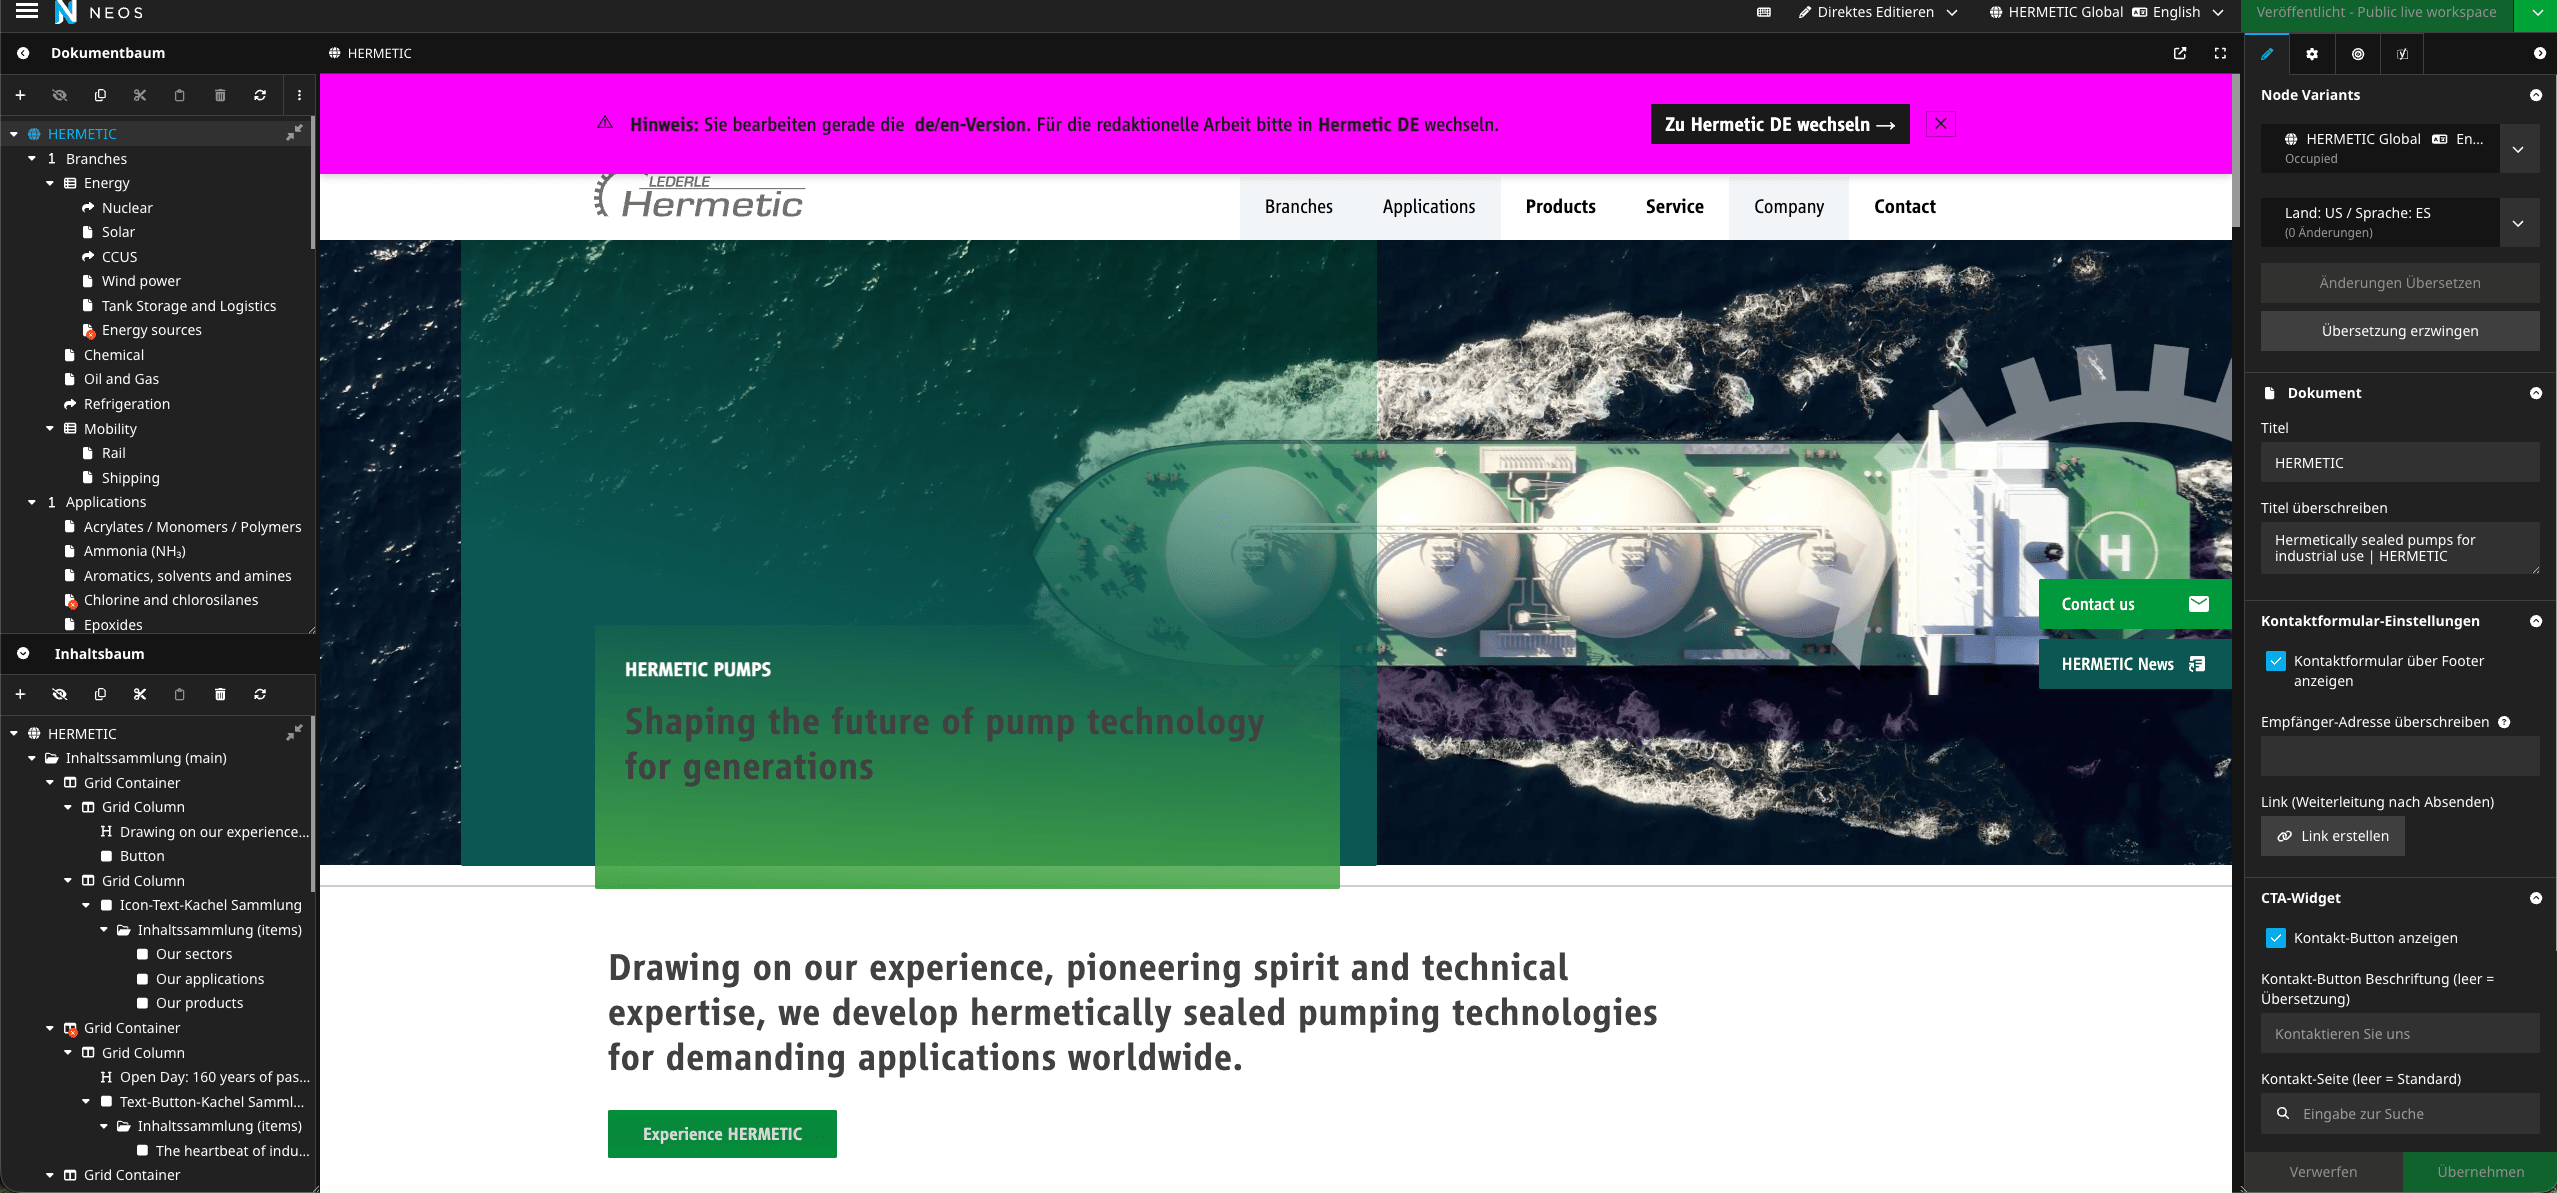Collapse the Node Variants inspector section

coord(2536,95)
